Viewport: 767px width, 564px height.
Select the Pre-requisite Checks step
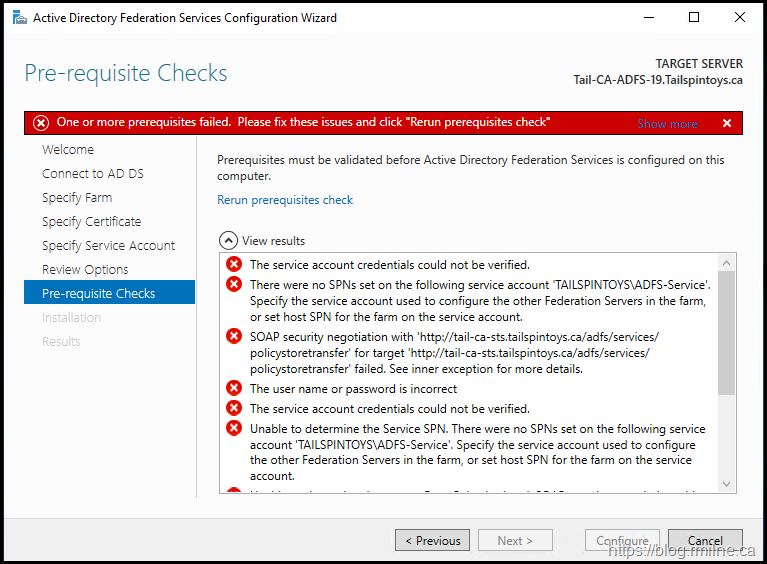99,294
